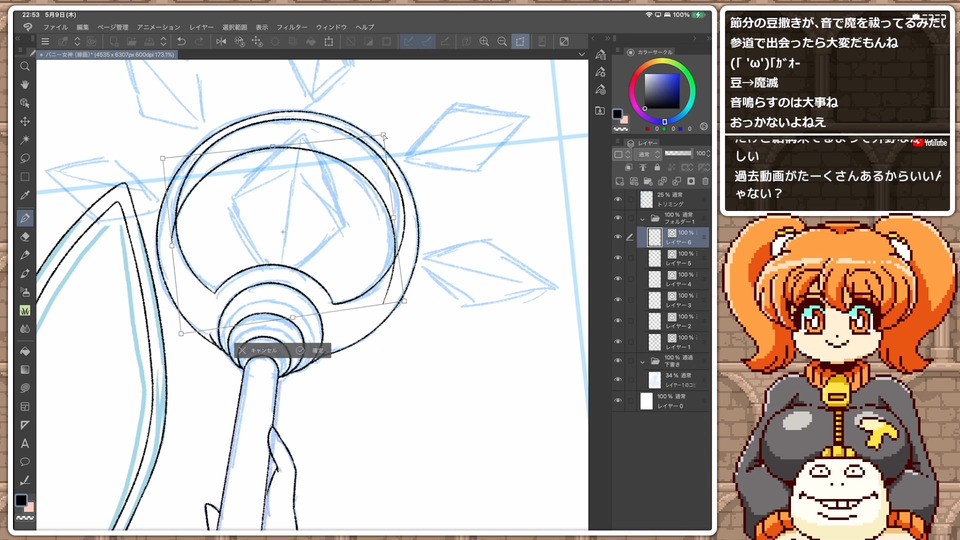The image size is (960, 540).
Task: Select the Frame border tool
Action: pos(25,407)
